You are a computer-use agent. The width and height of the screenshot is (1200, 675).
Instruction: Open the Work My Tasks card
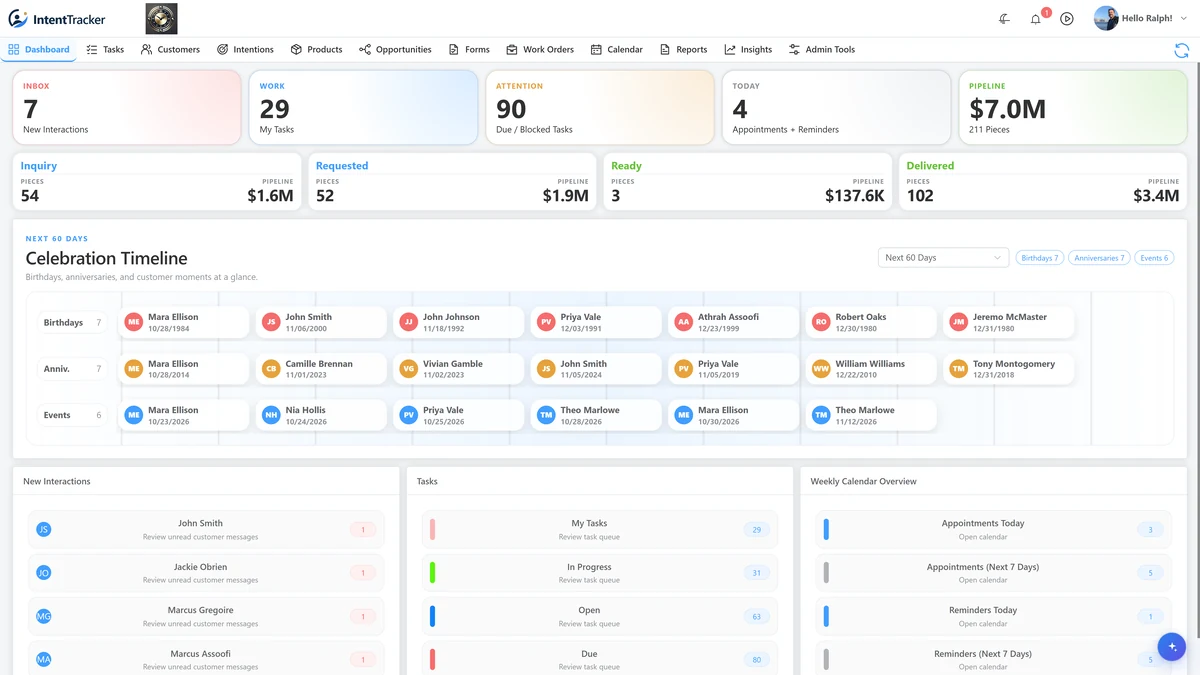click(363, 107)
